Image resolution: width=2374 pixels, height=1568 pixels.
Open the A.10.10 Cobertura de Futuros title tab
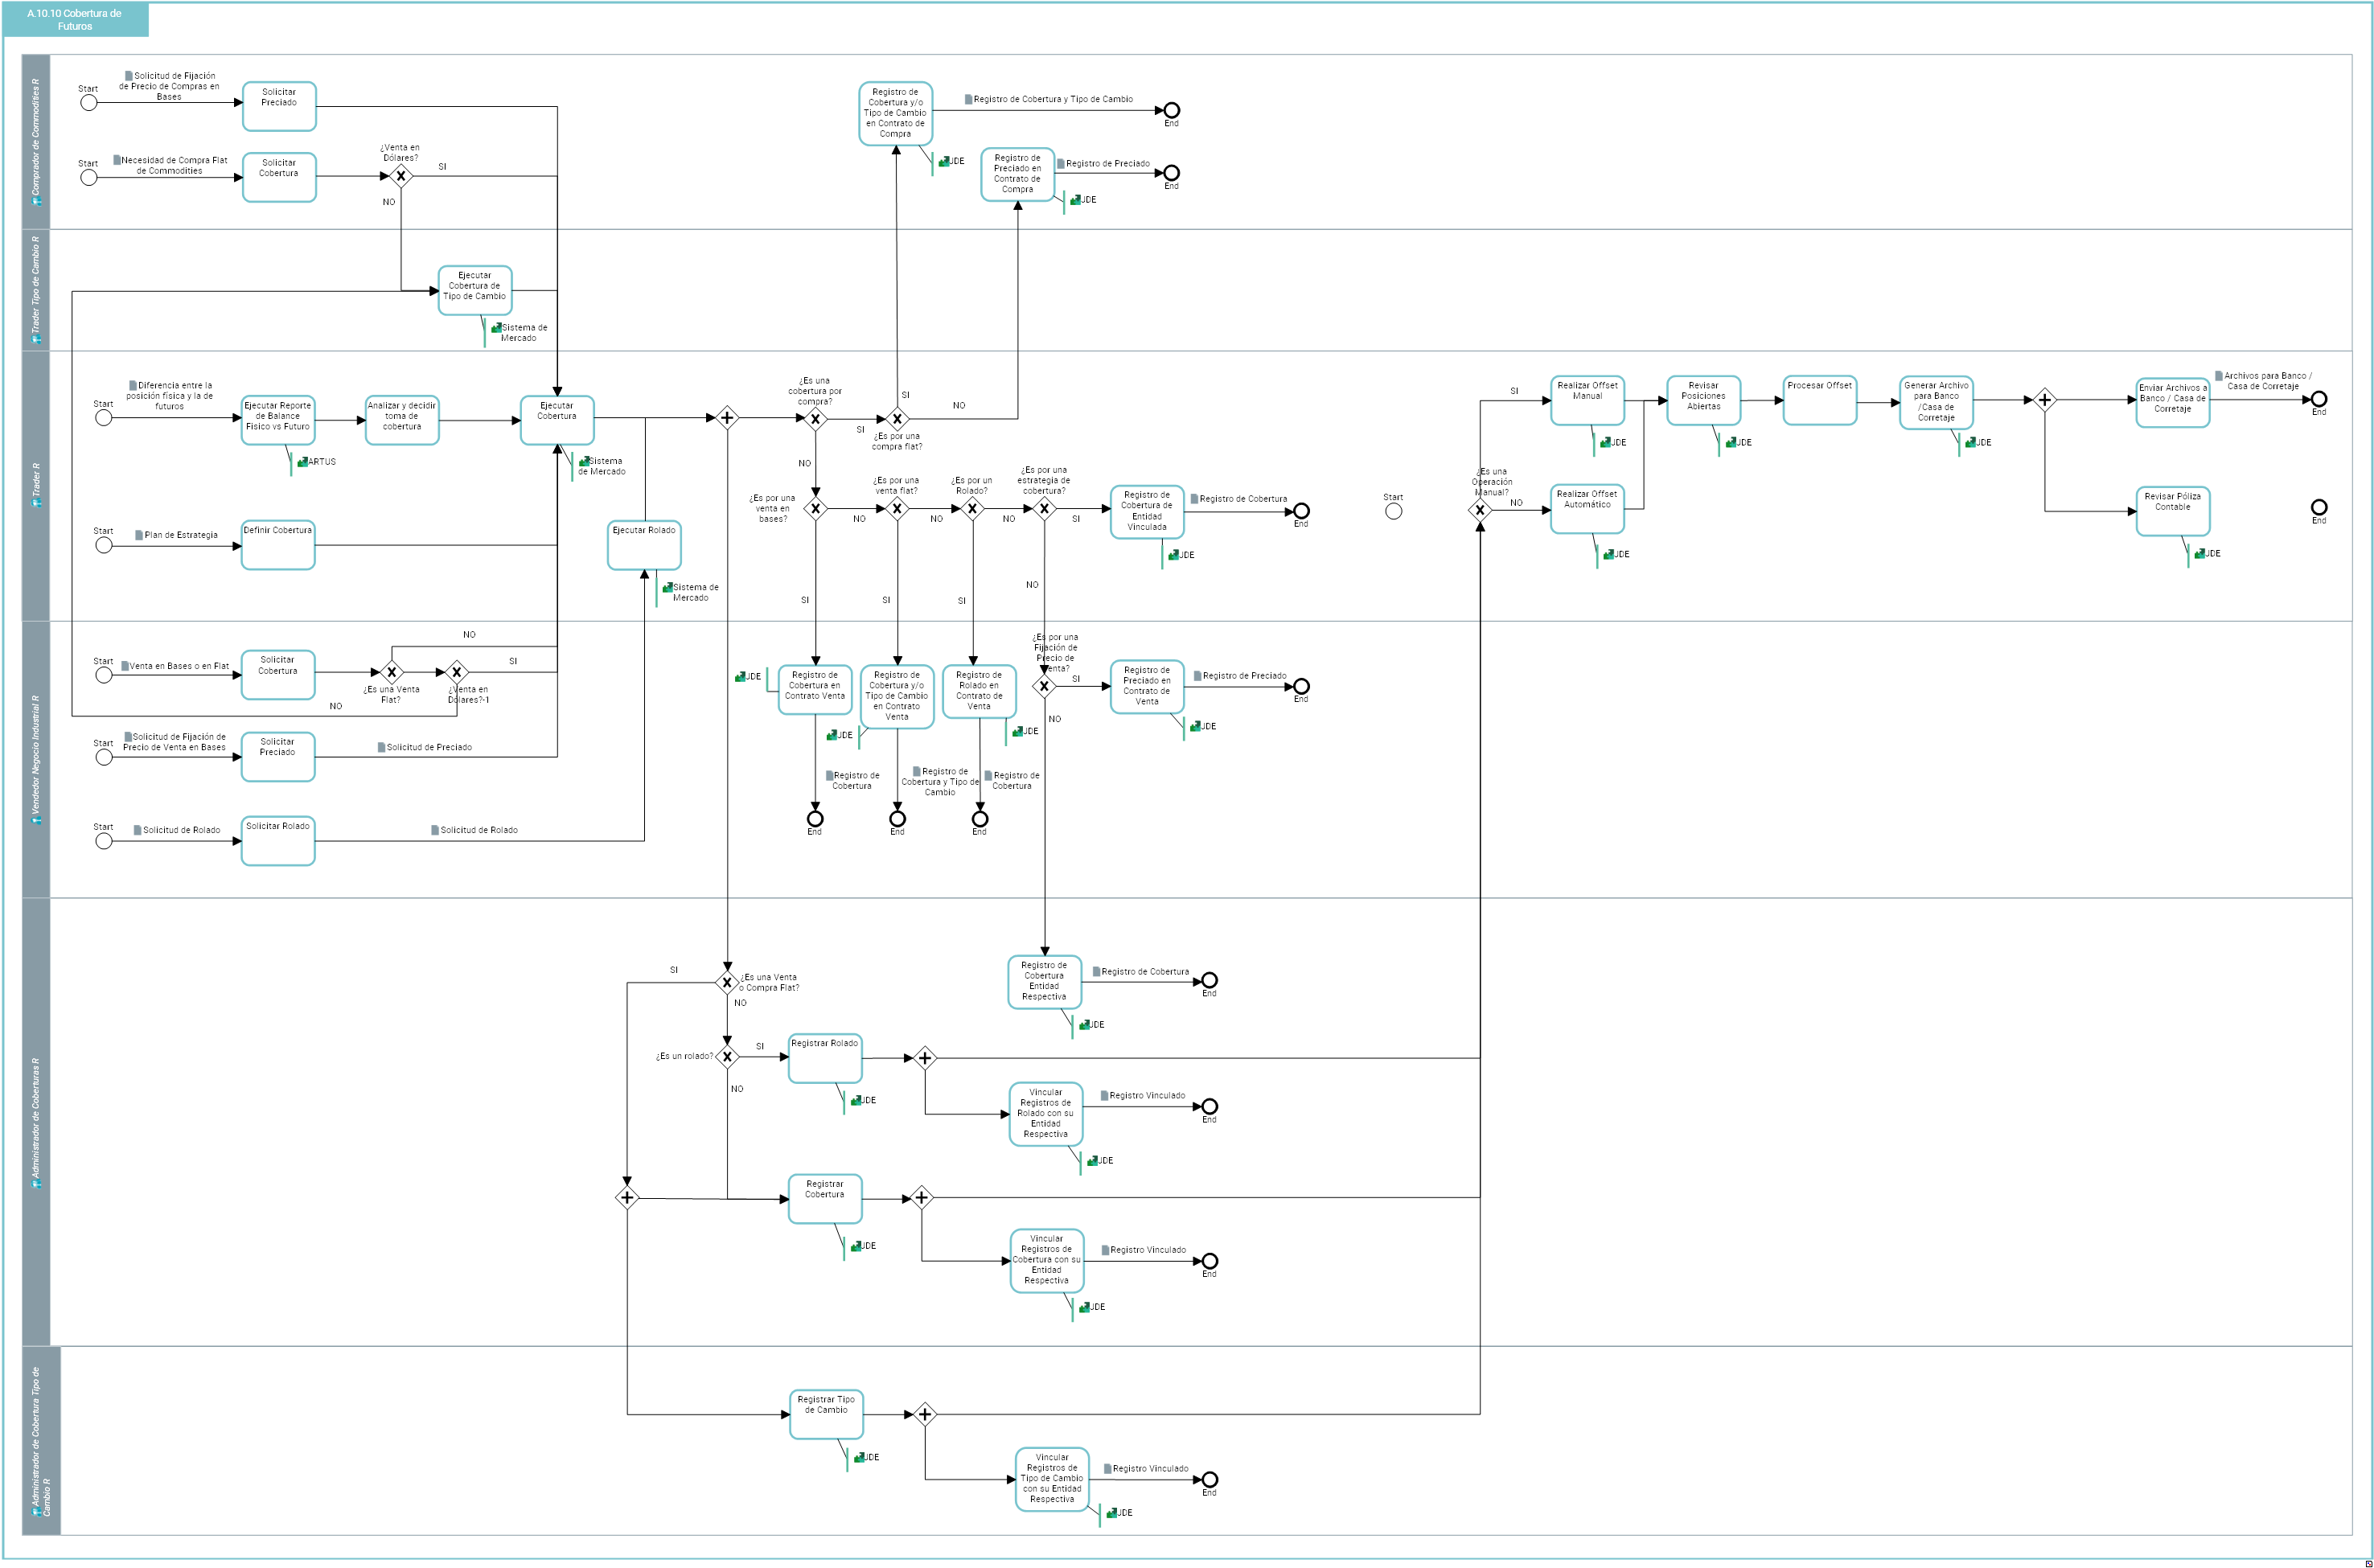coord(75,19)
